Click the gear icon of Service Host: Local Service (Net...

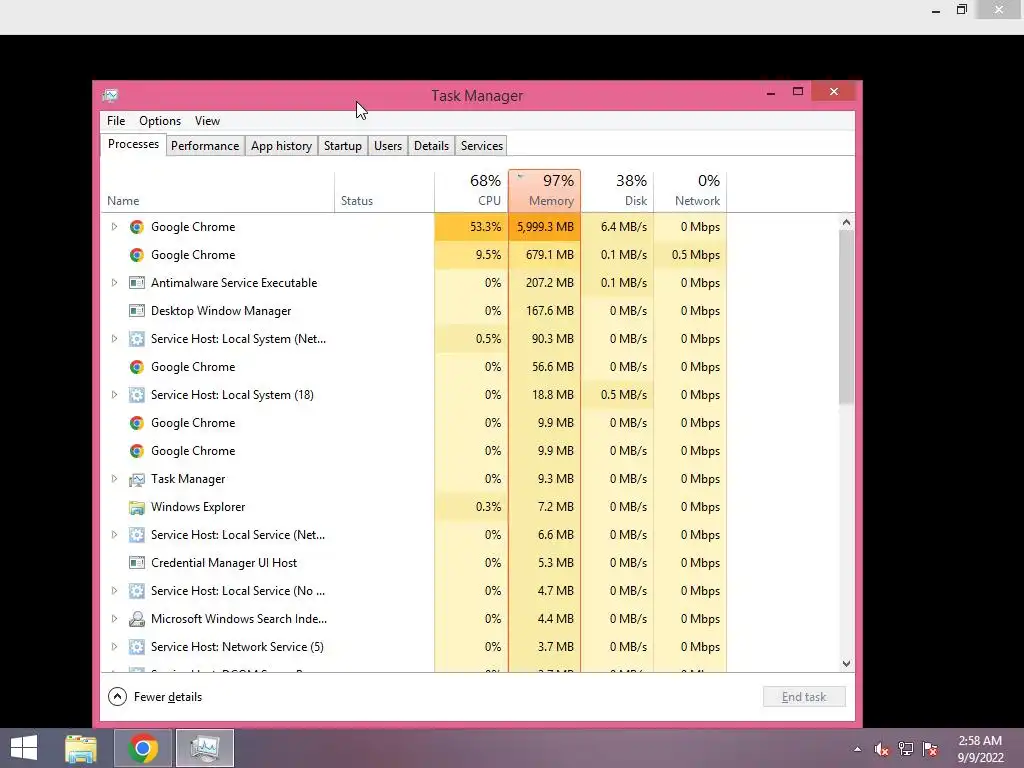(x=136, y=535)
